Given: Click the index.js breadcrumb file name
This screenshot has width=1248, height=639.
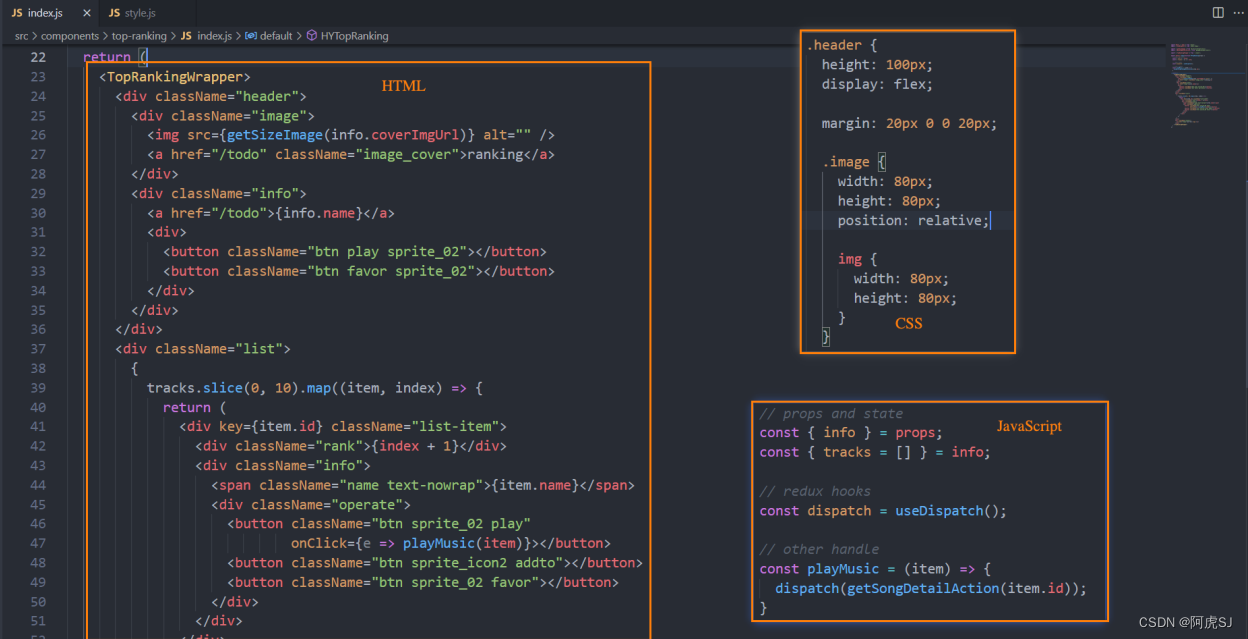Looking at the screenshot, I should point(214,36).
